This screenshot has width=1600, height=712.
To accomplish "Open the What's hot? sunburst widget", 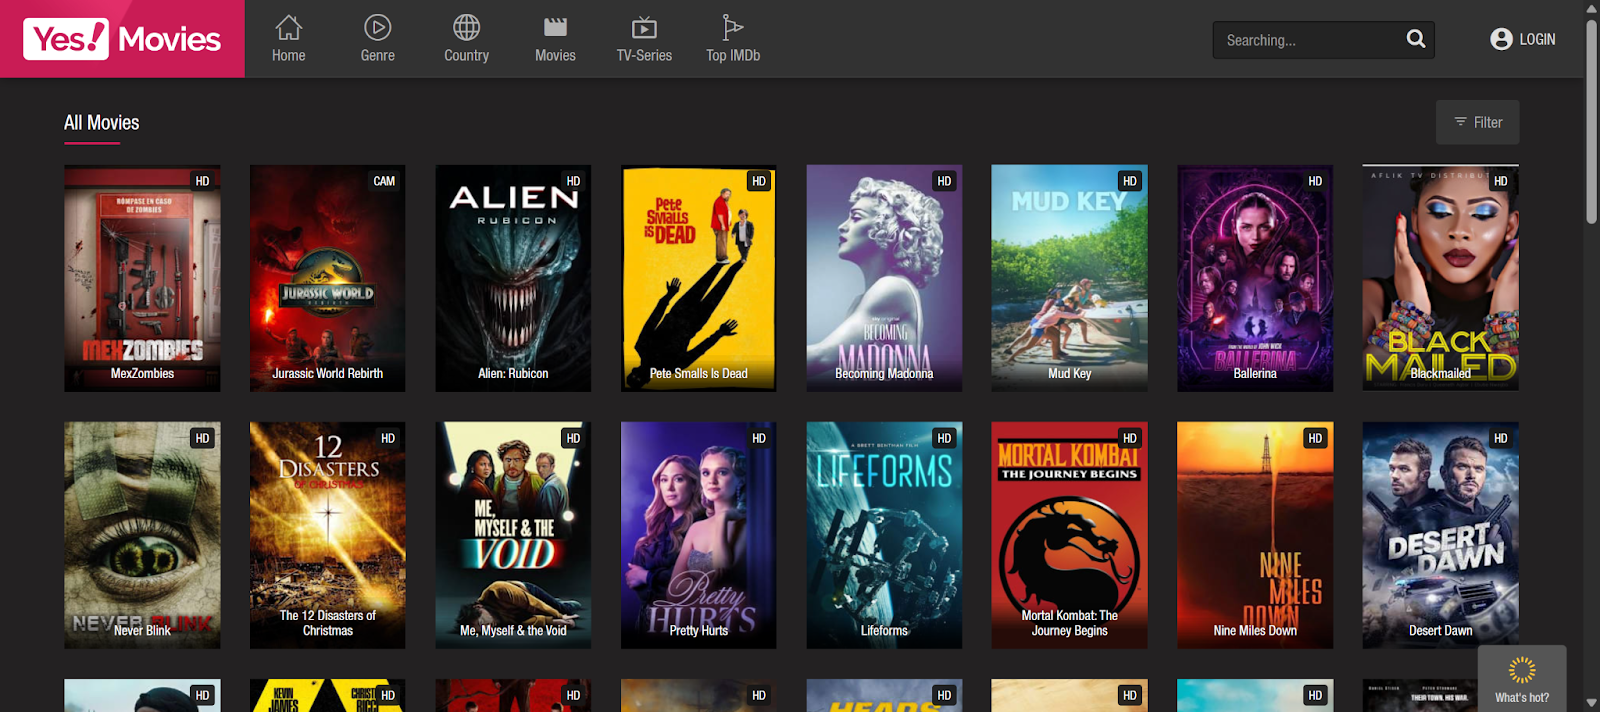I will [1522, 679].
